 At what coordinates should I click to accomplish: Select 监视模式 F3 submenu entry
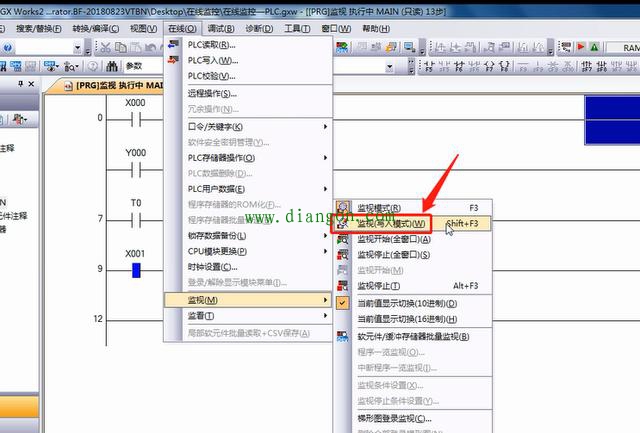(413, 208)
